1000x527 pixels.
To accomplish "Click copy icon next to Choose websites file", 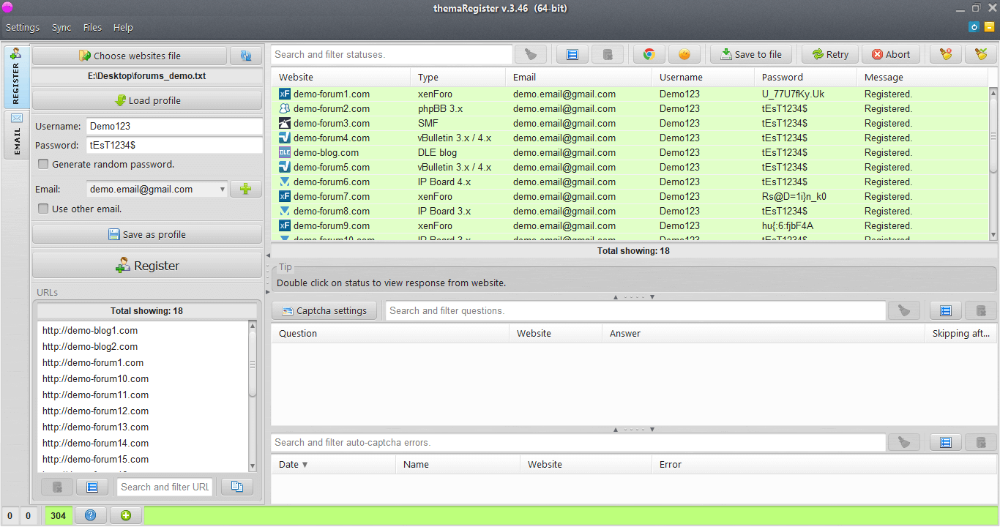I will (246, 56).
